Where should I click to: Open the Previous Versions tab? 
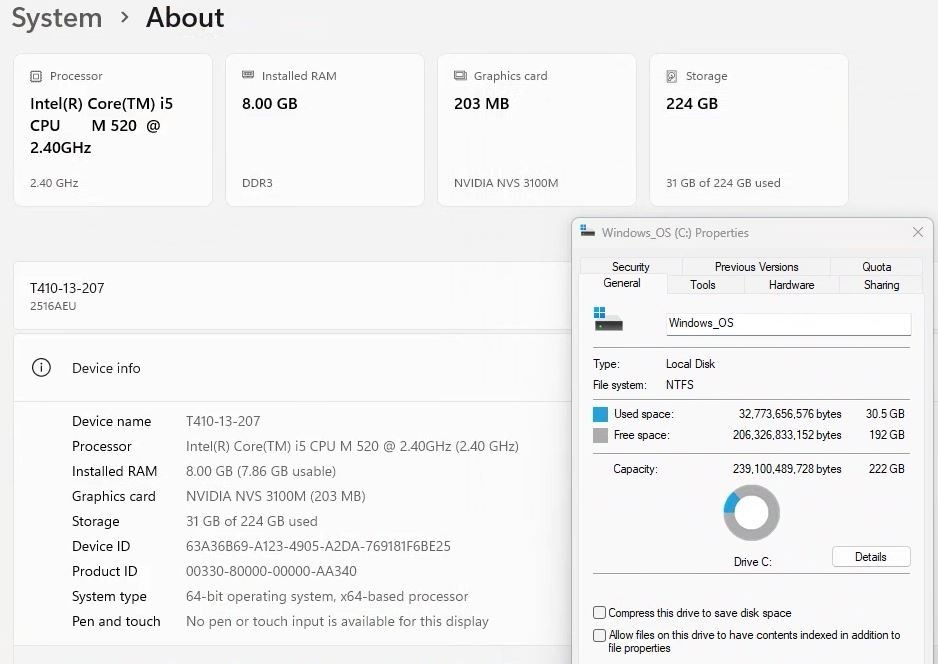tap(756, 267)
